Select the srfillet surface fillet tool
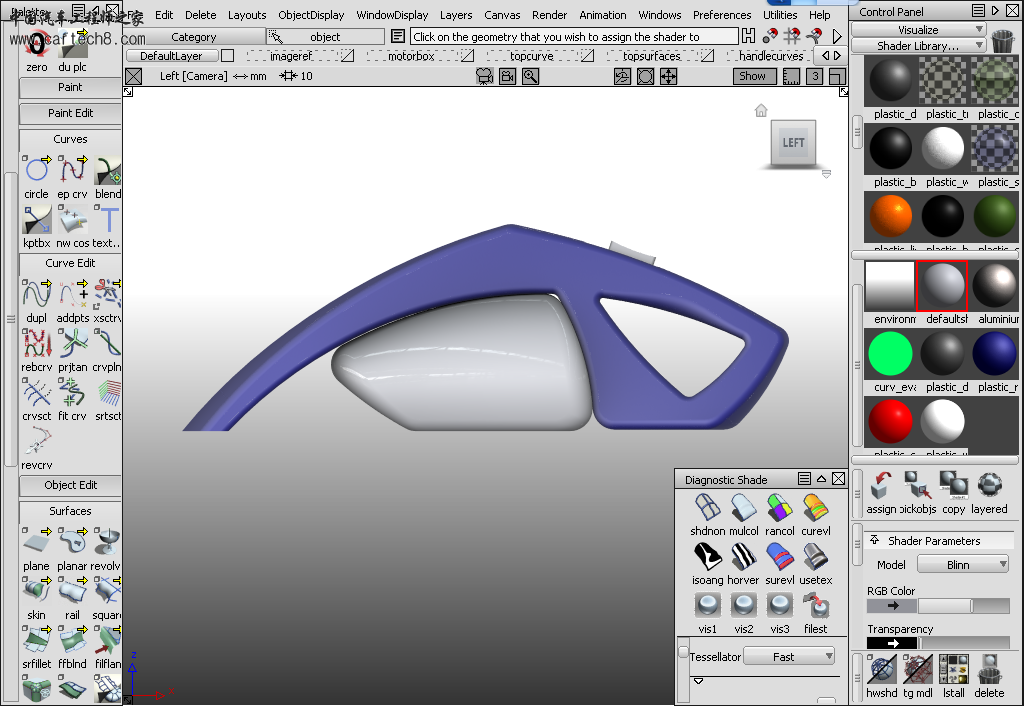Image resolution: width=1024 pixels, height=706 pixels. pyautogui.click(x=37, y=641)
